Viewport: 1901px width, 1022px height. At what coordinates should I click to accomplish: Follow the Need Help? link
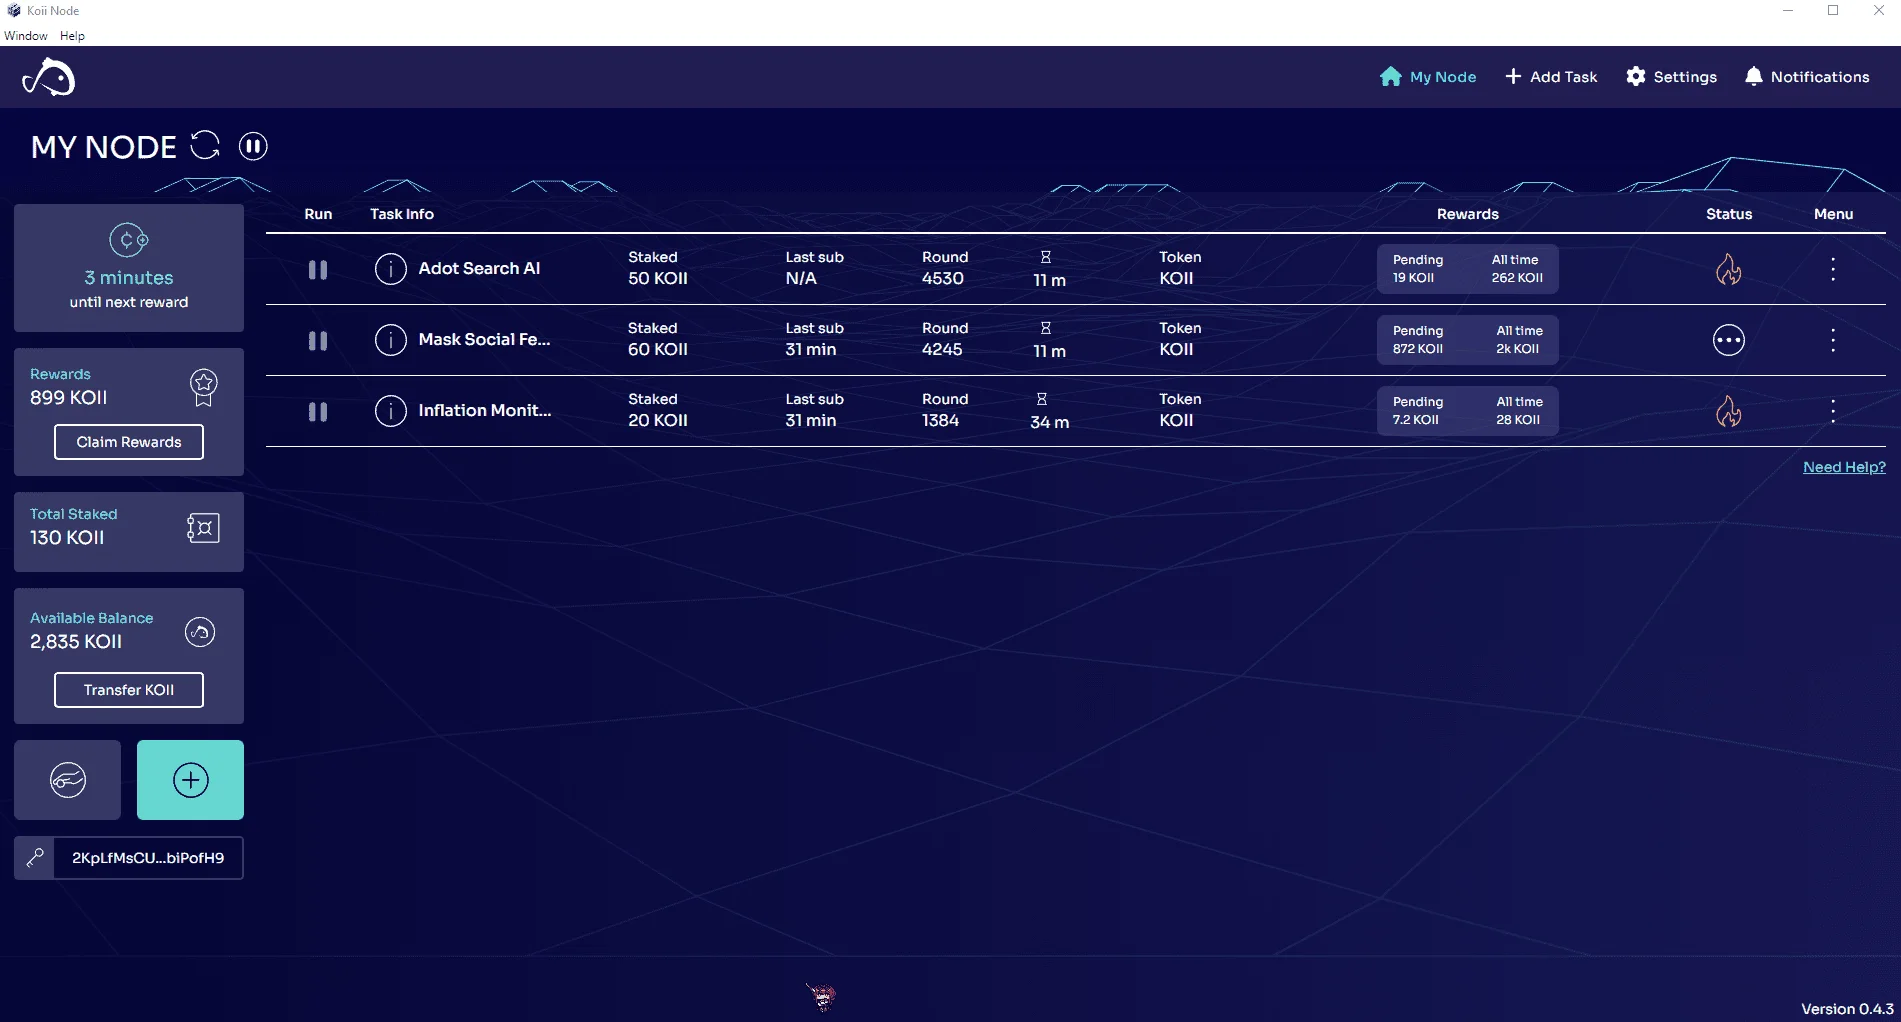(1844, 467)
